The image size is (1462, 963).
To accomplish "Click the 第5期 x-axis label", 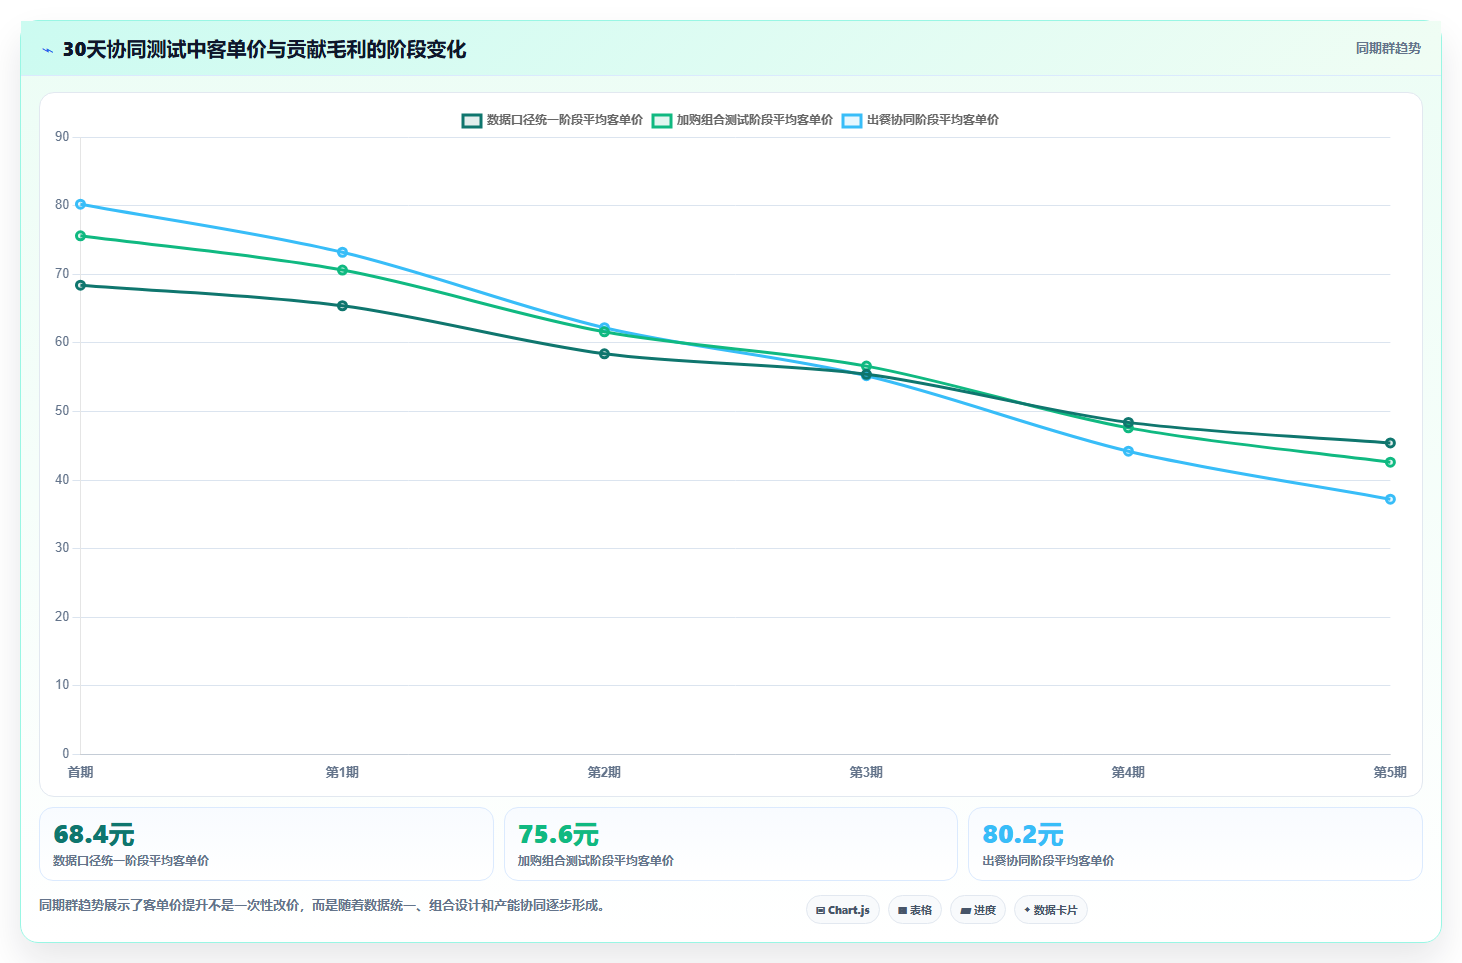I will [x=1390, y=772].
